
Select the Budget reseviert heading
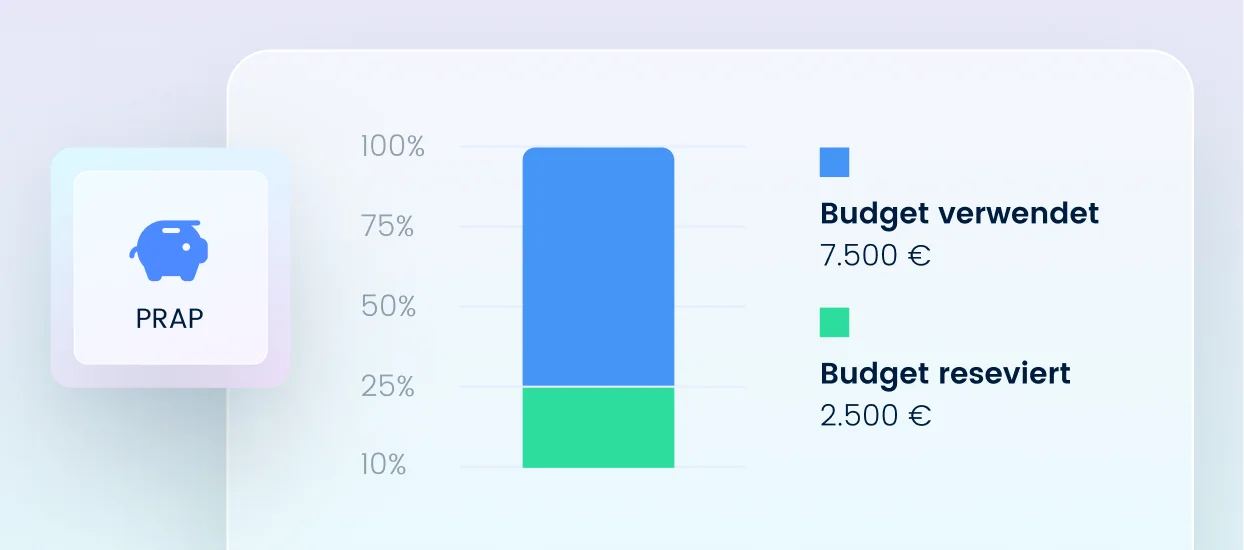click(x=945, y=373)
